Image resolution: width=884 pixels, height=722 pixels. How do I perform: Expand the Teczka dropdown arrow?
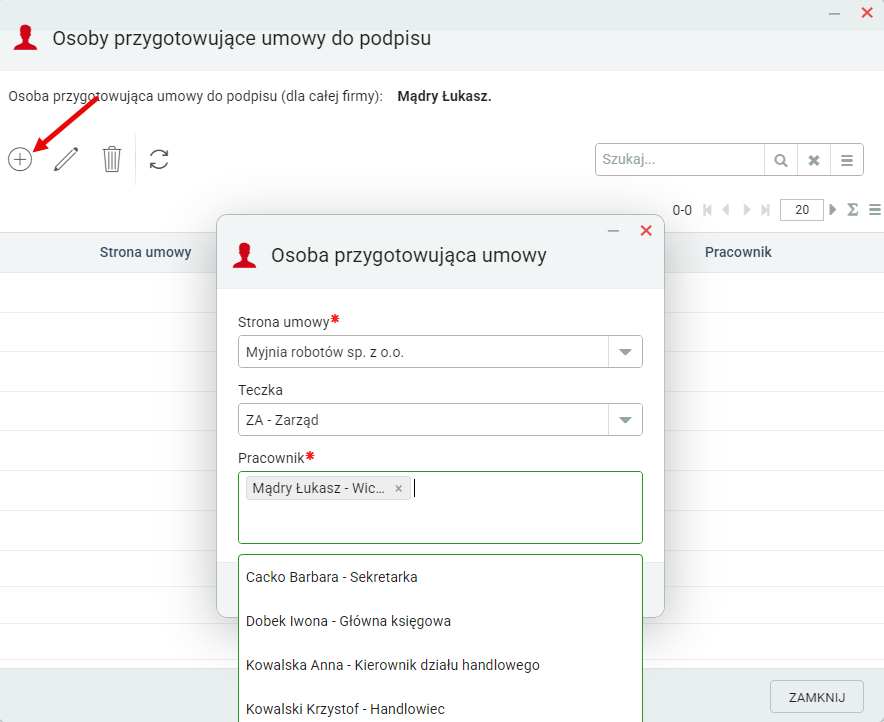(625, 420)
